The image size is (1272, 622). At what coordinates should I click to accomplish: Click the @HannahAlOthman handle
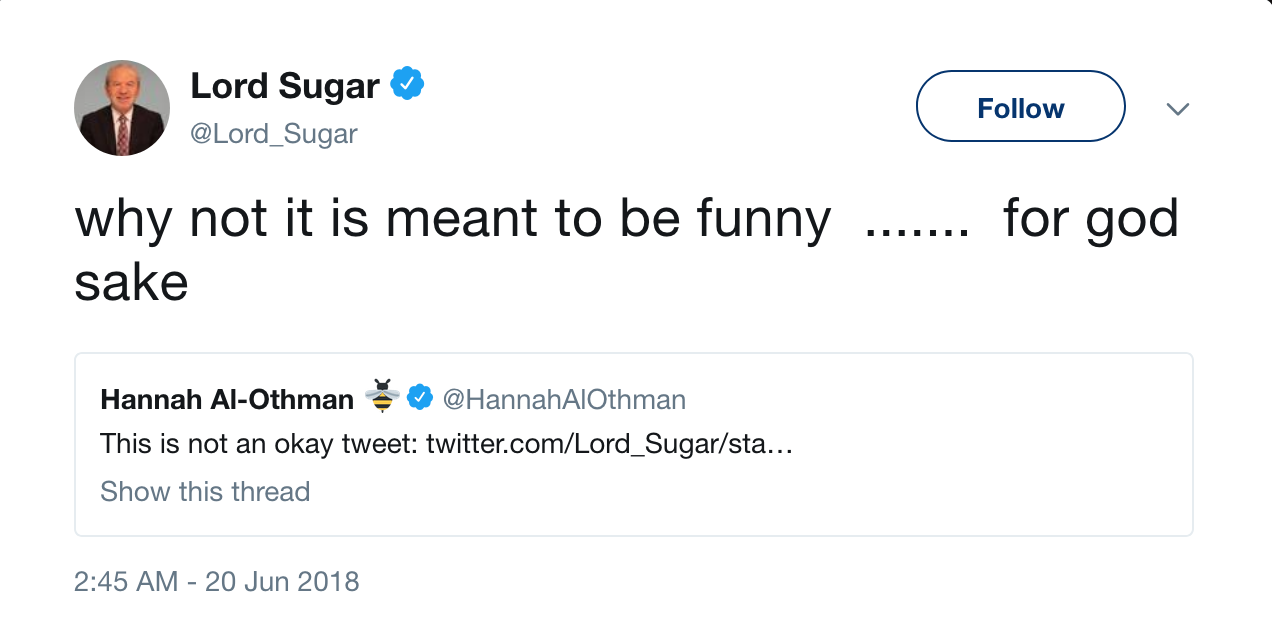[x=564, y=400]
